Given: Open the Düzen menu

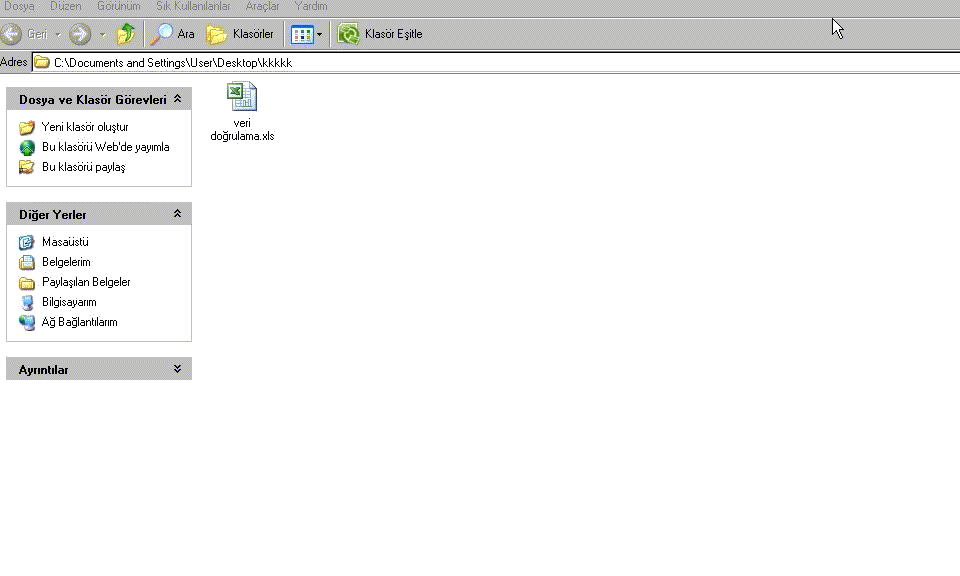Looking at the screenshot, I should tap(66, 6).
